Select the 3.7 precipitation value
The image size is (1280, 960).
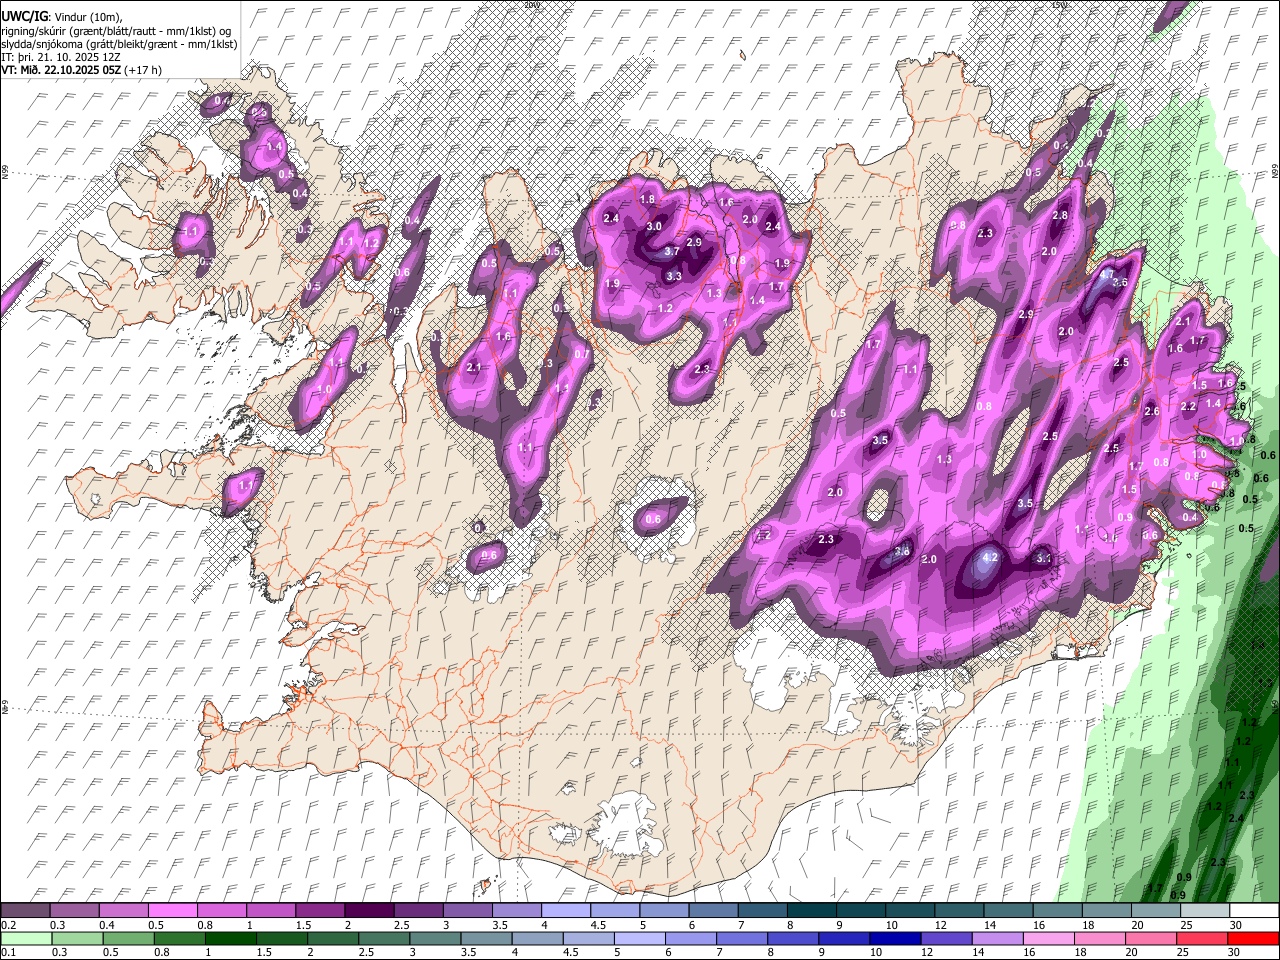coord(672,251)
